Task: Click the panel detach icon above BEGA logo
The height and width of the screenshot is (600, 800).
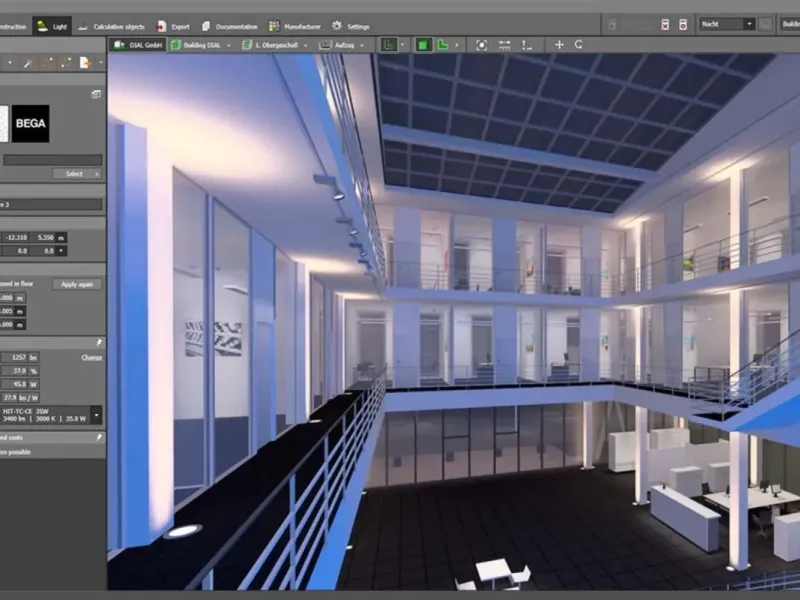Action: [x=96, y=94]
